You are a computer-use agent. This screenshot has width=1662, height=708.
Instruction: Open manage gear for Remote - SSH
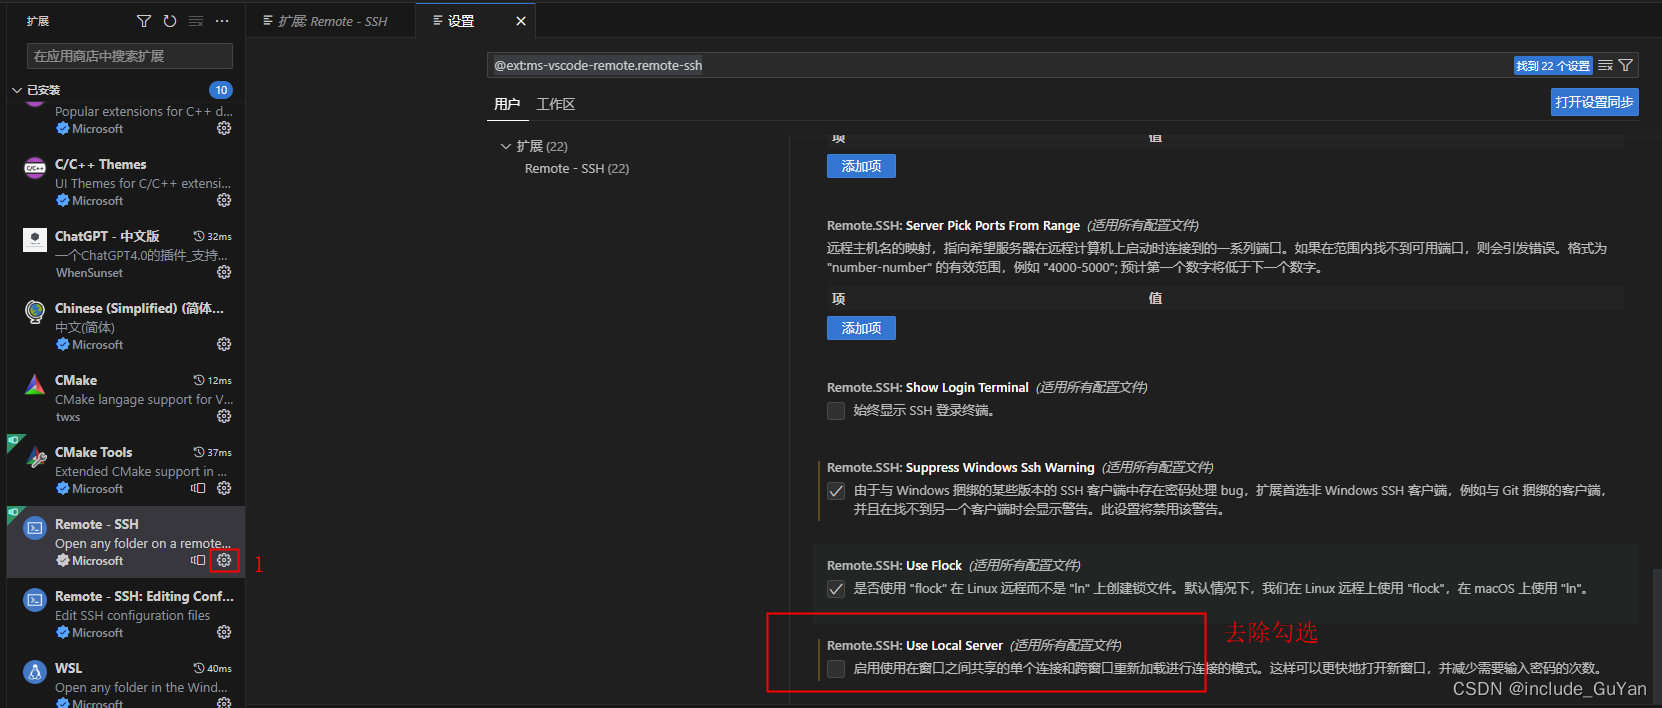pyautogui.click(x=224, y=560)
